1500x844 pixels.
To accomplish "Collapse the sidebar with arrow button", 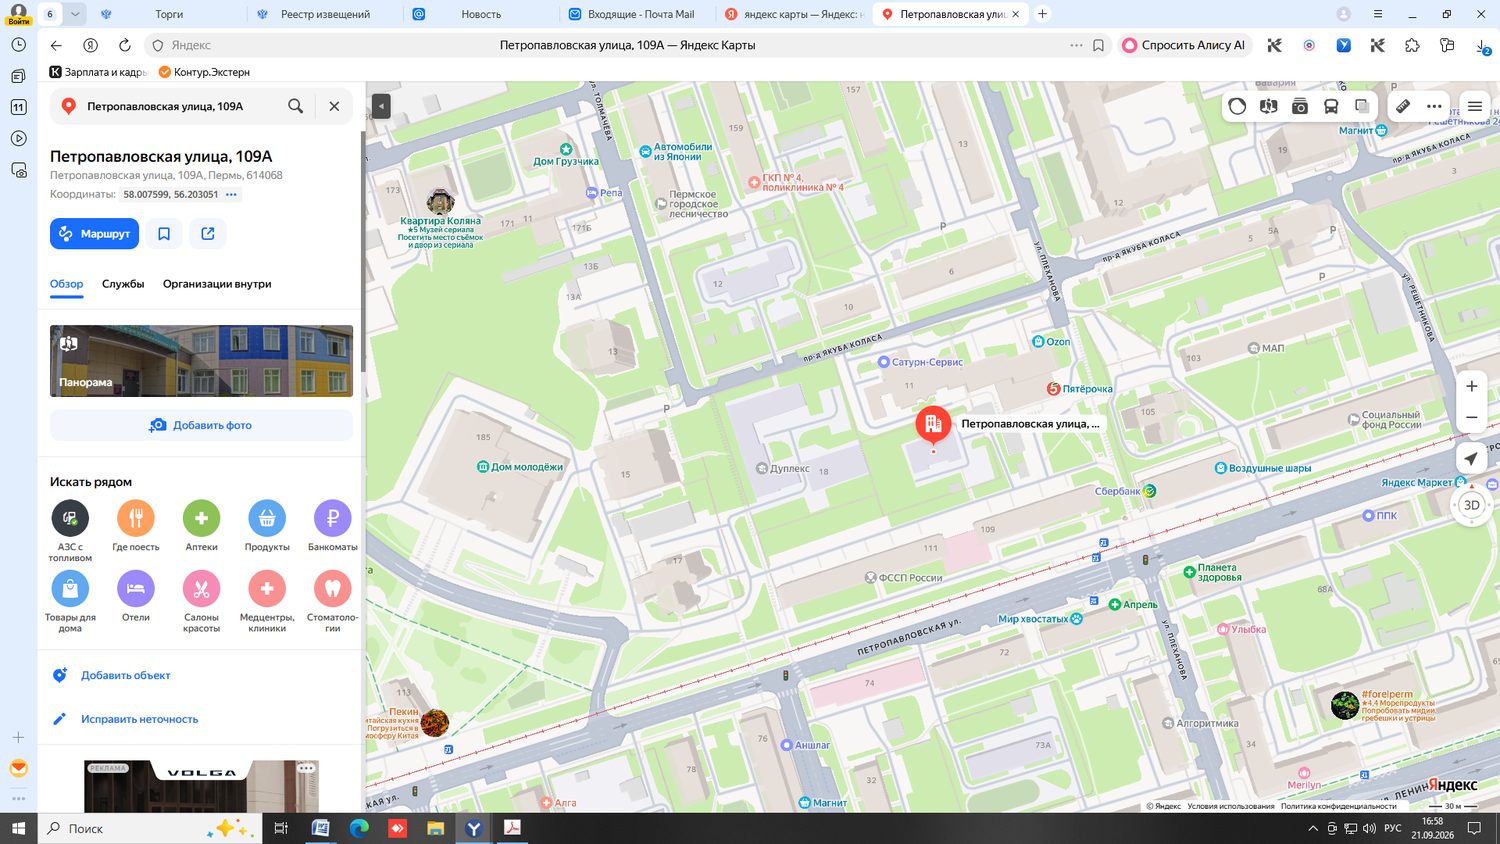I will coord(381,106).
